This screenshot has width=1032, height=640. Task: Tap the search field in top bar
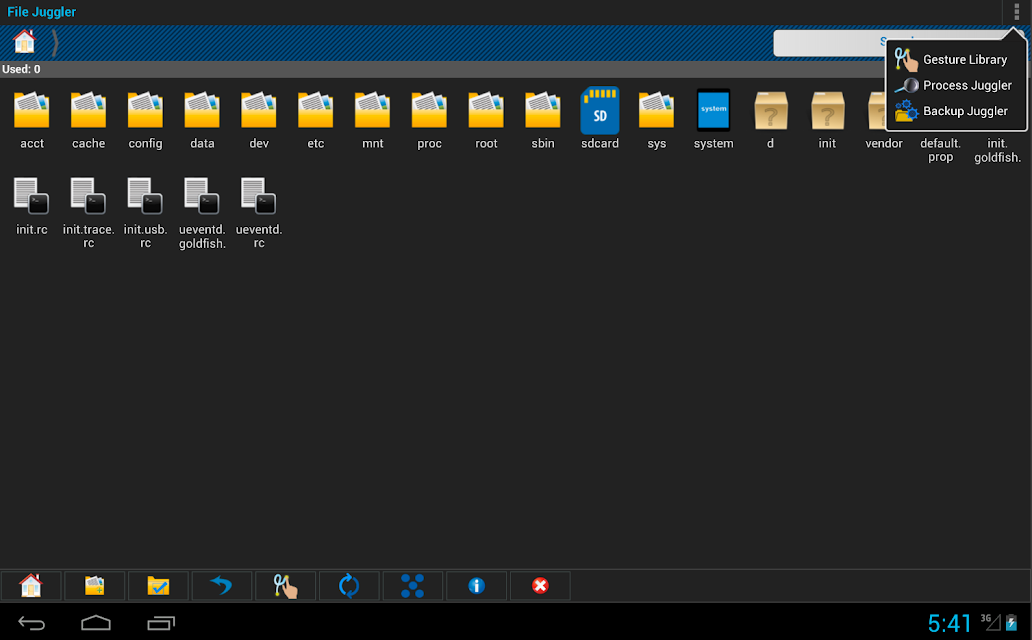829,43
